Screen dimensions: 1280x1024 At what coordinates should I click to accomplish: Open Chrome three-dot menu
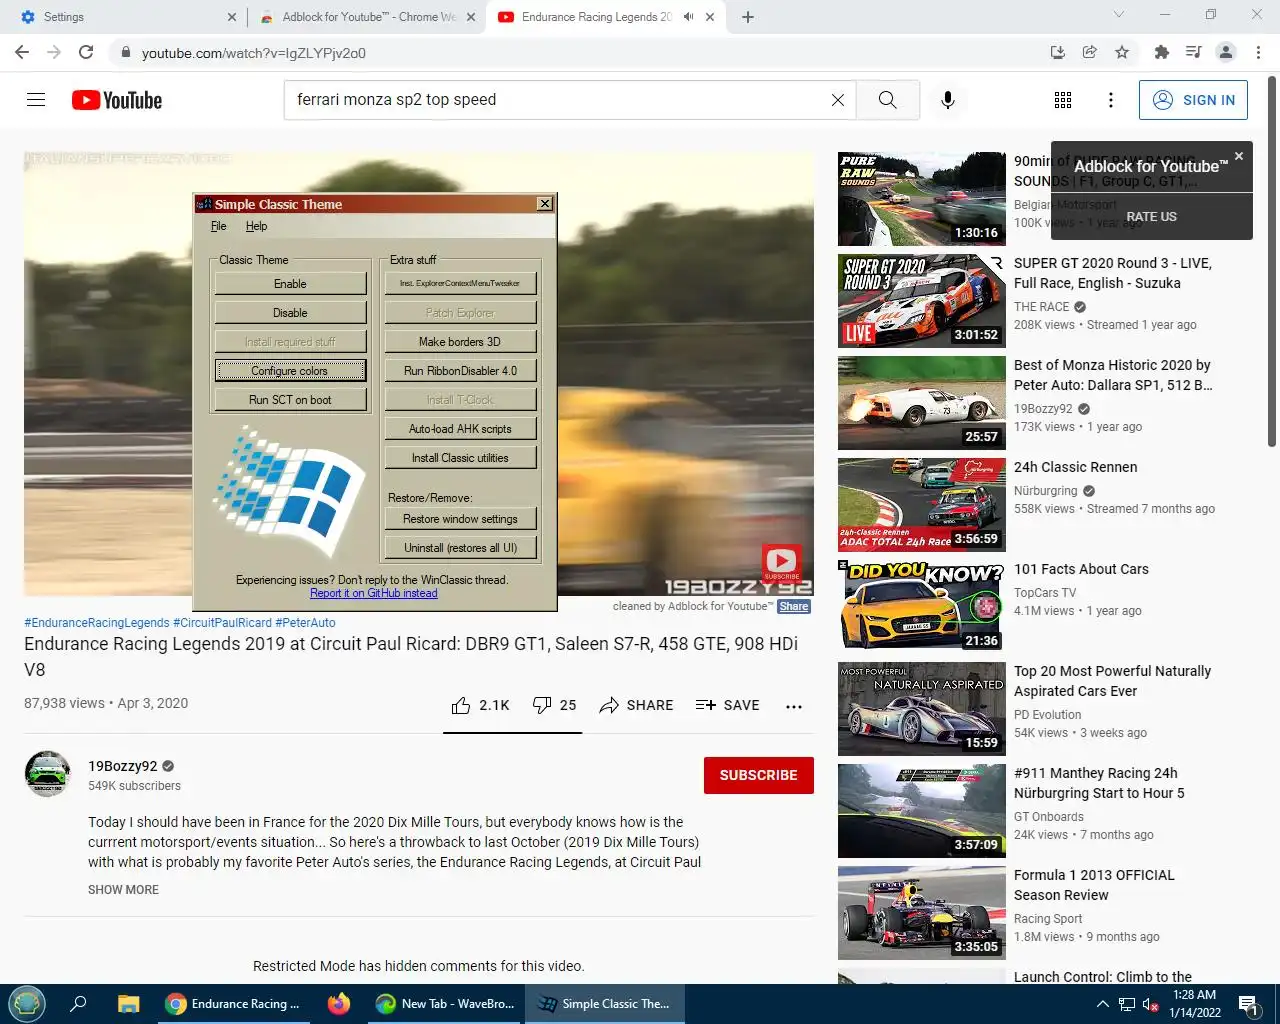coord(1259,52)
